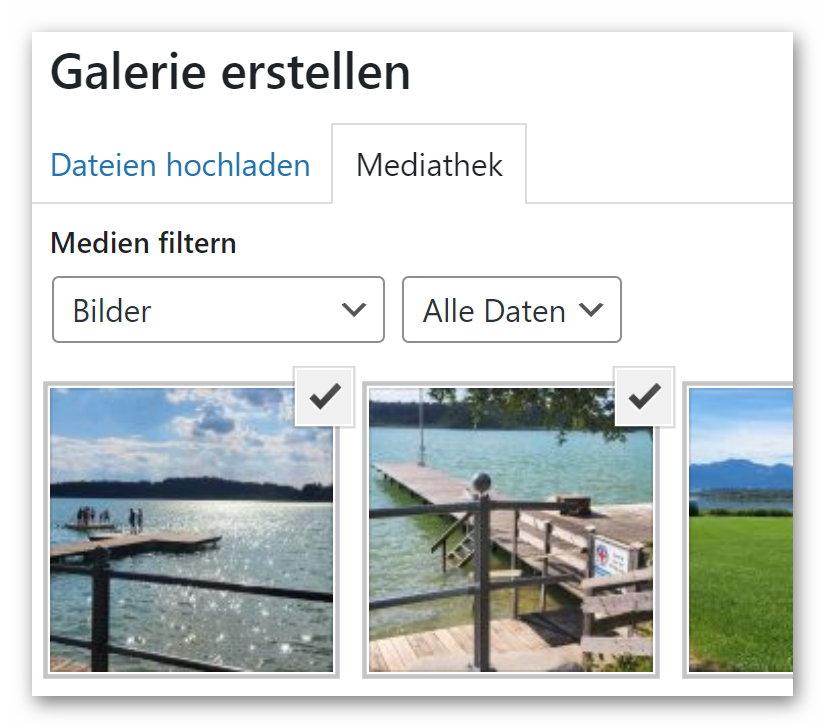The height and width of the screenshot is (728, 825).
Task: Open the Bilder media type dropdown
Action: pos(217,310)
